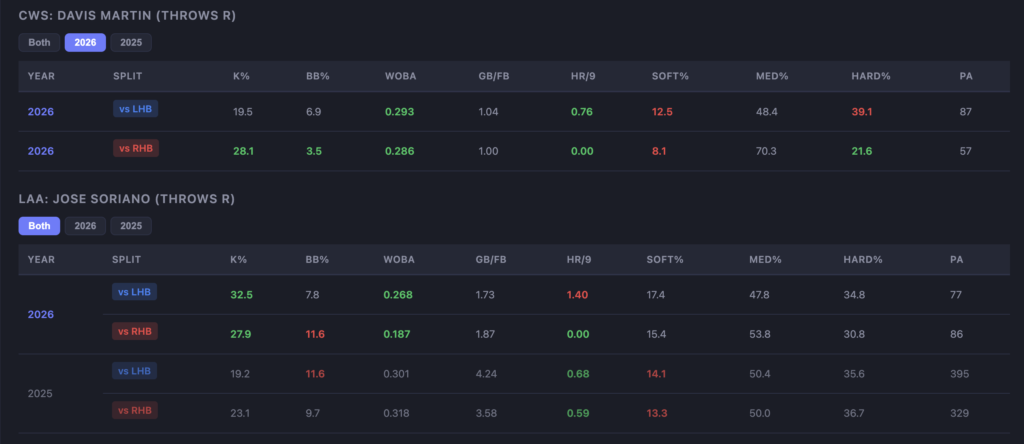Image resolution: width=1024 pixels, height=444 pixels.
Task: Click the PA value 329
Action: tap(959, 413)
